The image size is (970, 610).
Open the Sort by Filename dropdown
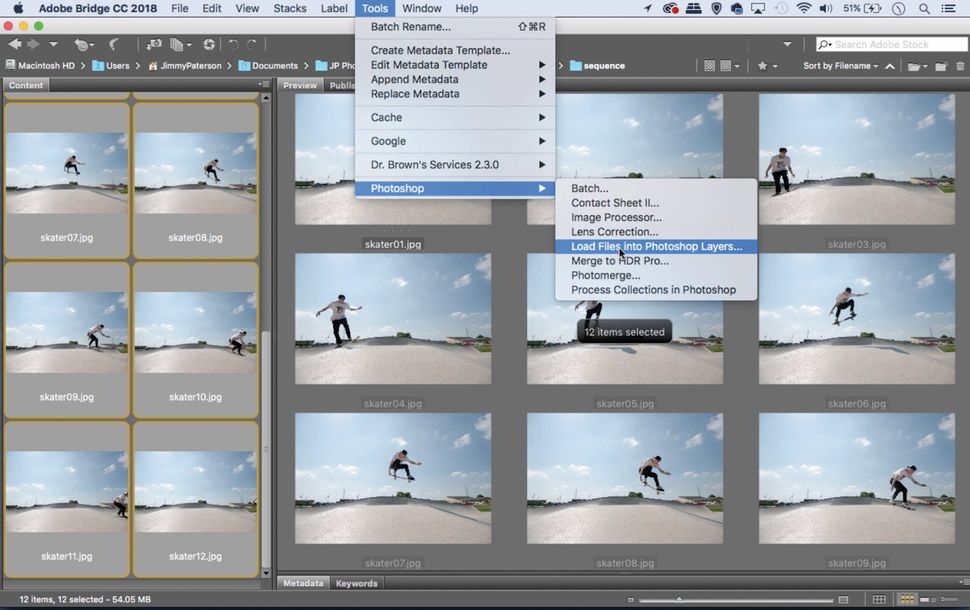pos(836,65)
